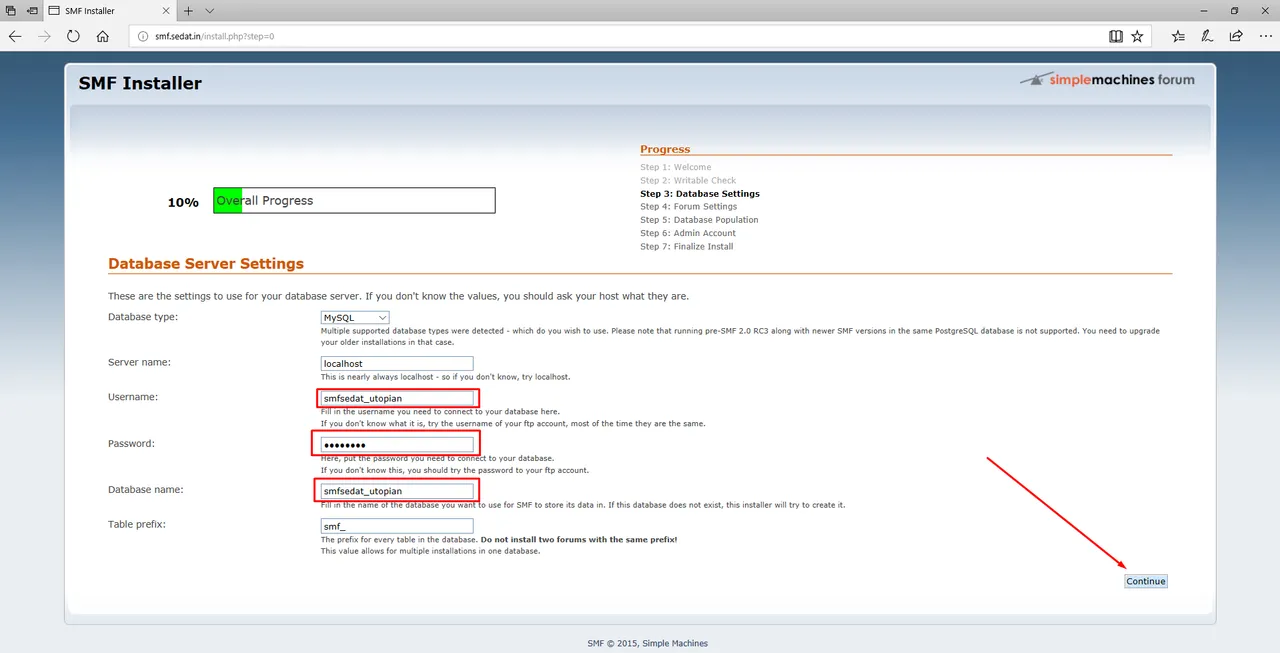Click the Server name input field
This screenshot has height=653, width=1280.
click(397, 364)
